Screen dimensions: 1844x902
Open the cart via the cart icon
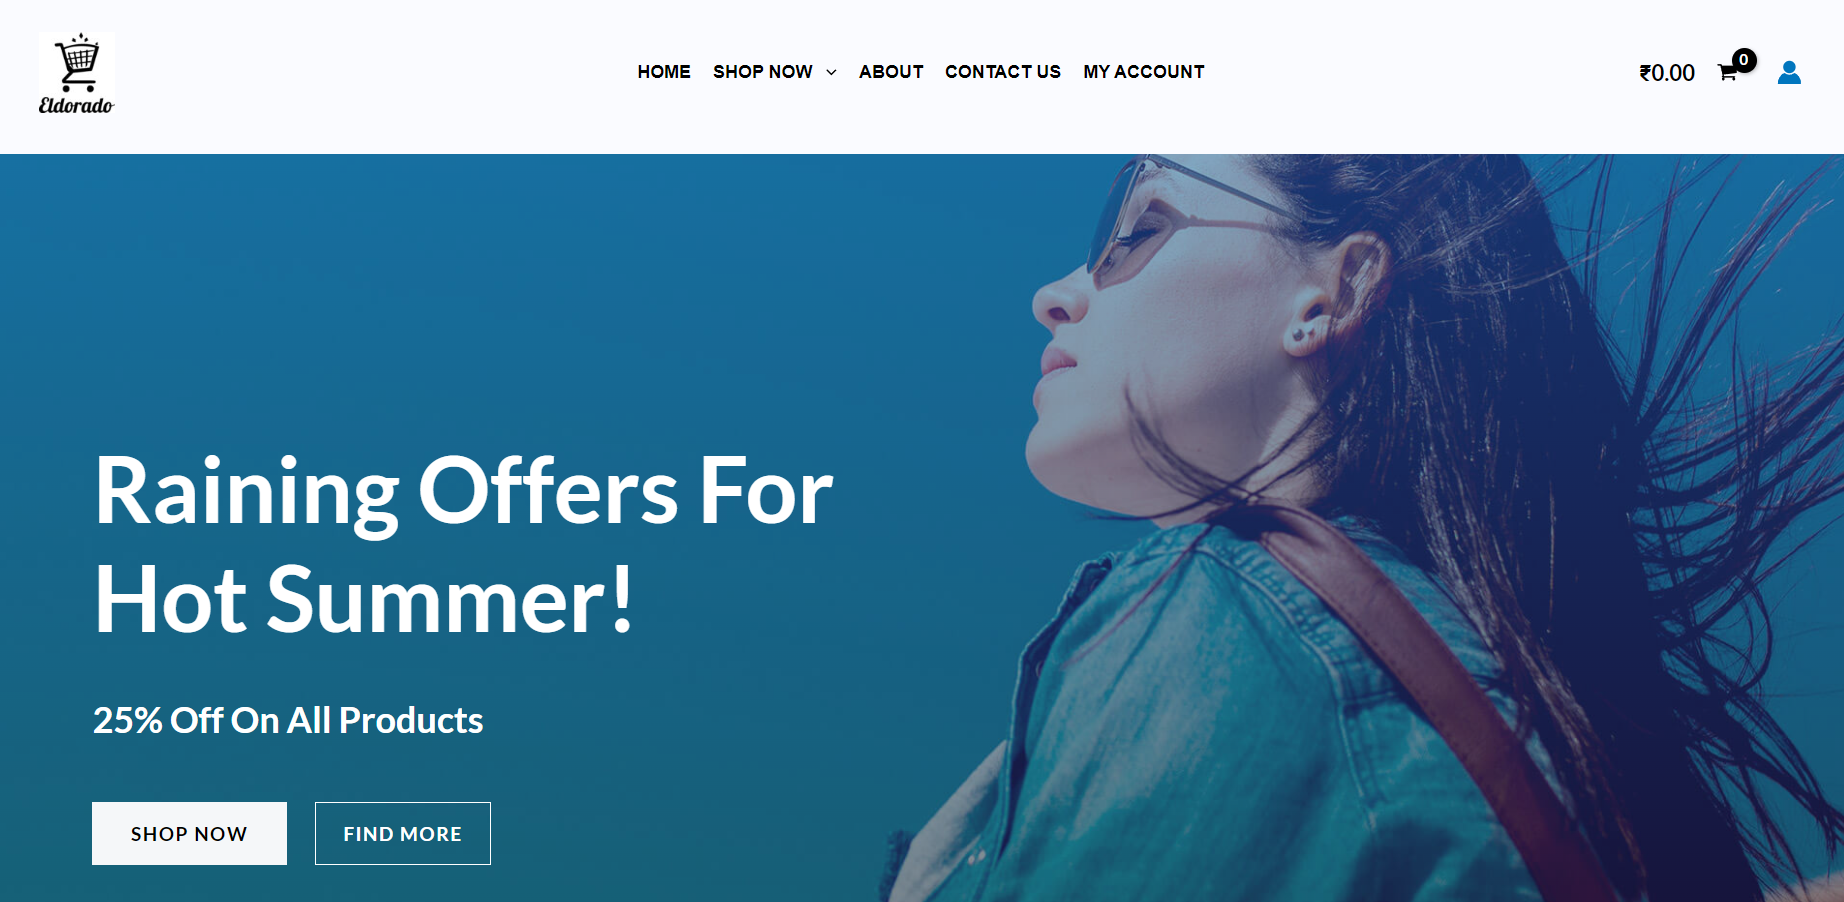(x=1727, y=73)
